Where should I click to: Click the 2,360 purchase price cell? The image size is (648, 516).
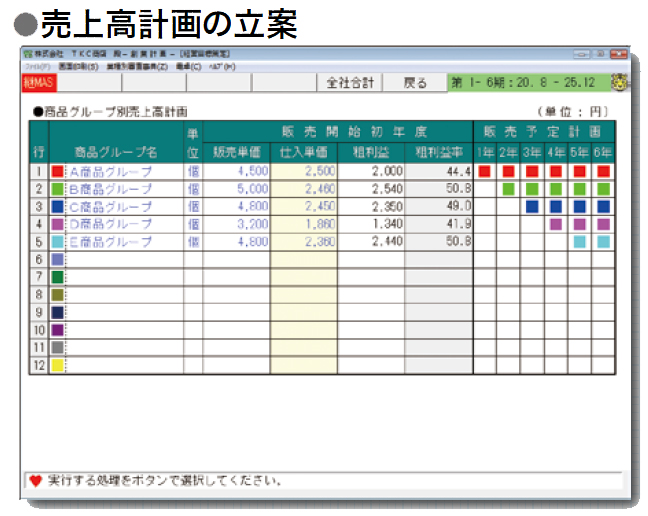pos(304,242)
